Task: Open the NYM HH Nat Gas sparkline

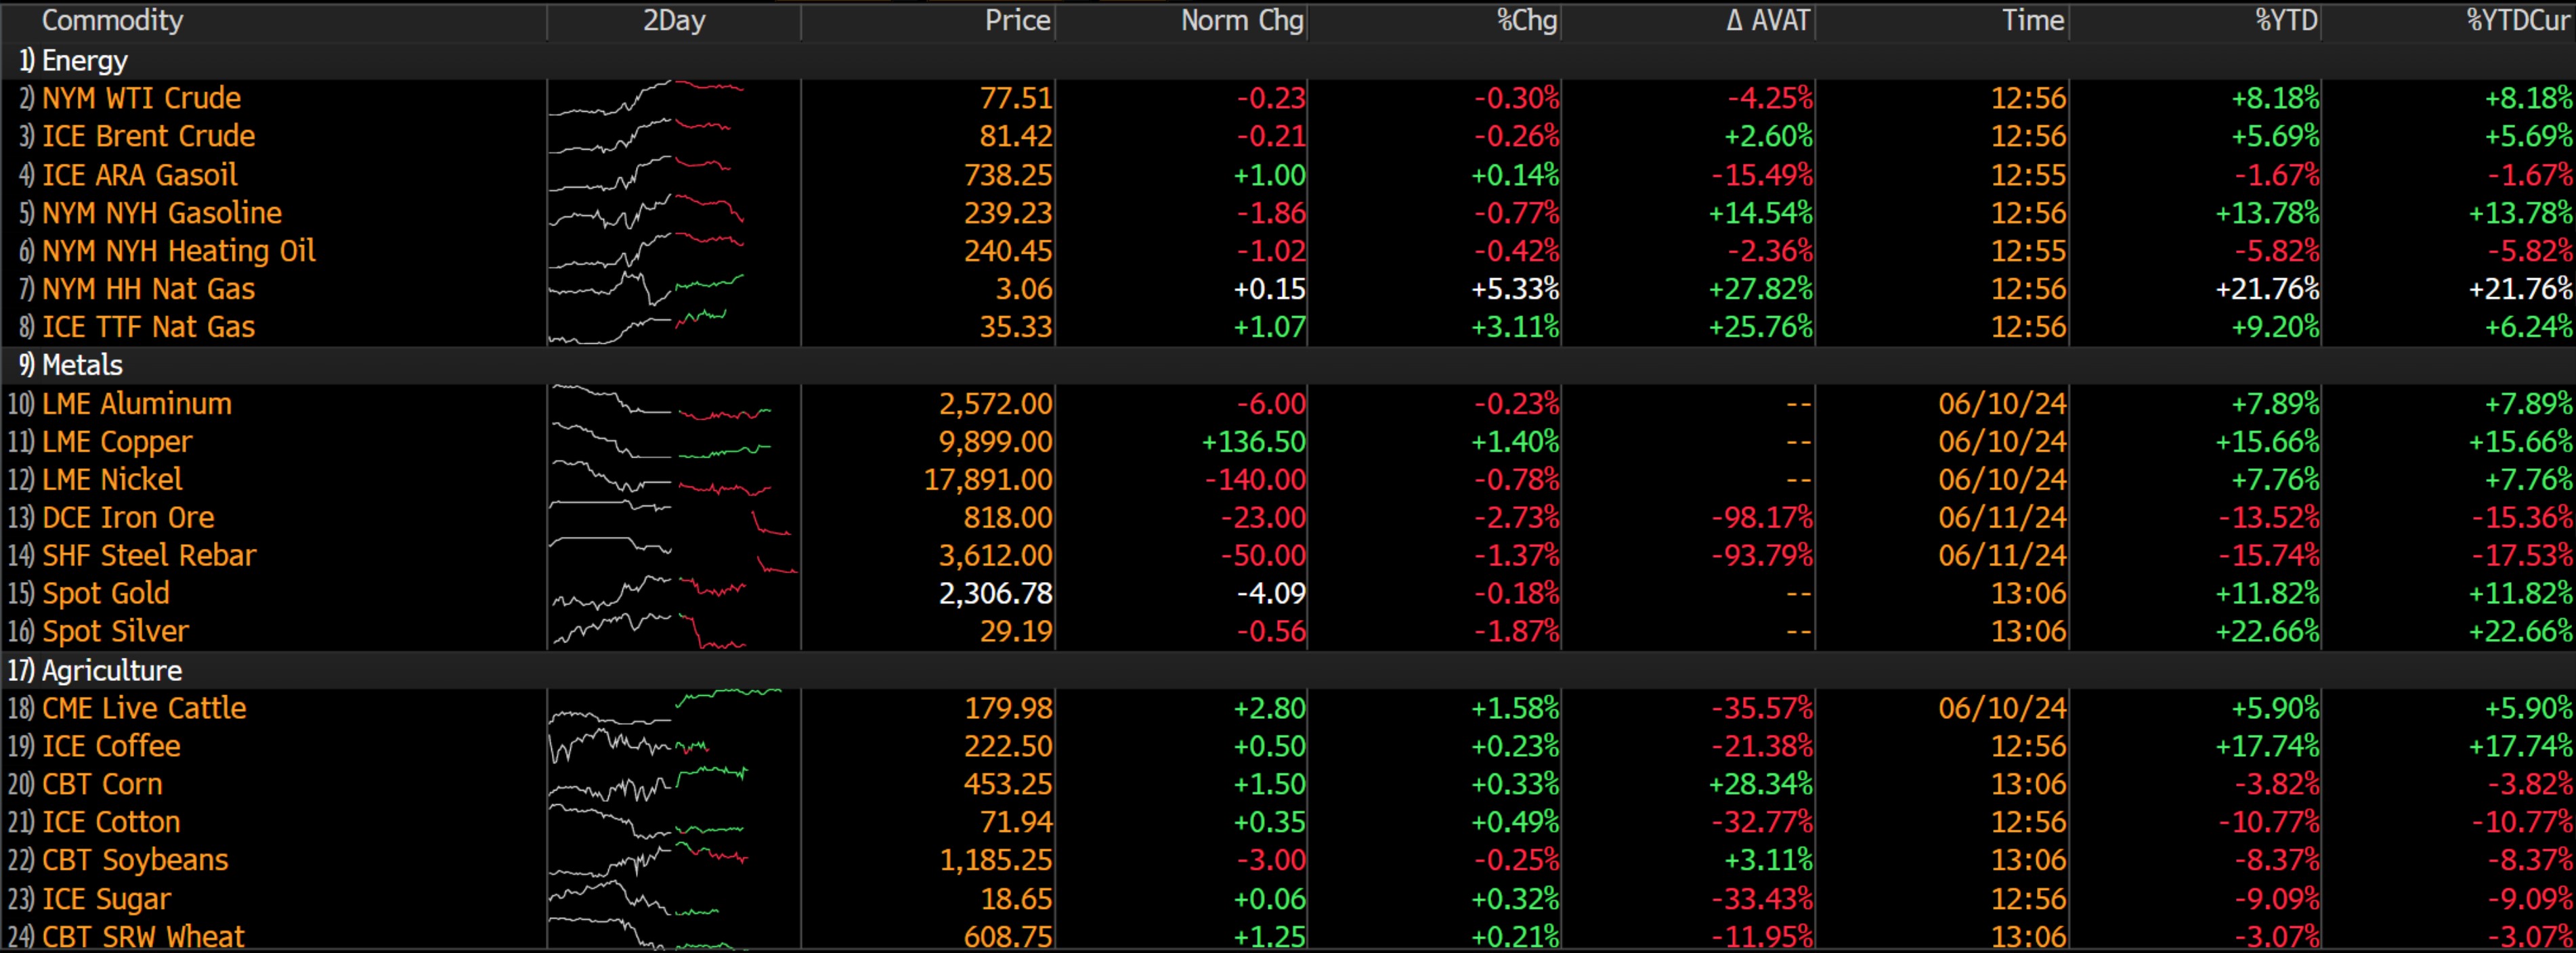Action: 646,289
